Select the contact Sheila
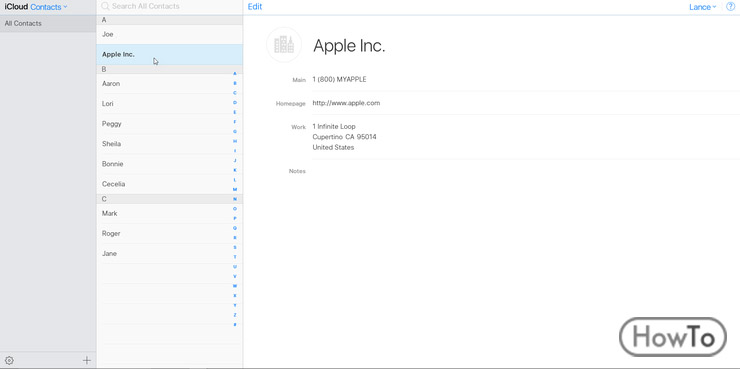The height and width of the screenshot is (369, 740). (170, 143)
